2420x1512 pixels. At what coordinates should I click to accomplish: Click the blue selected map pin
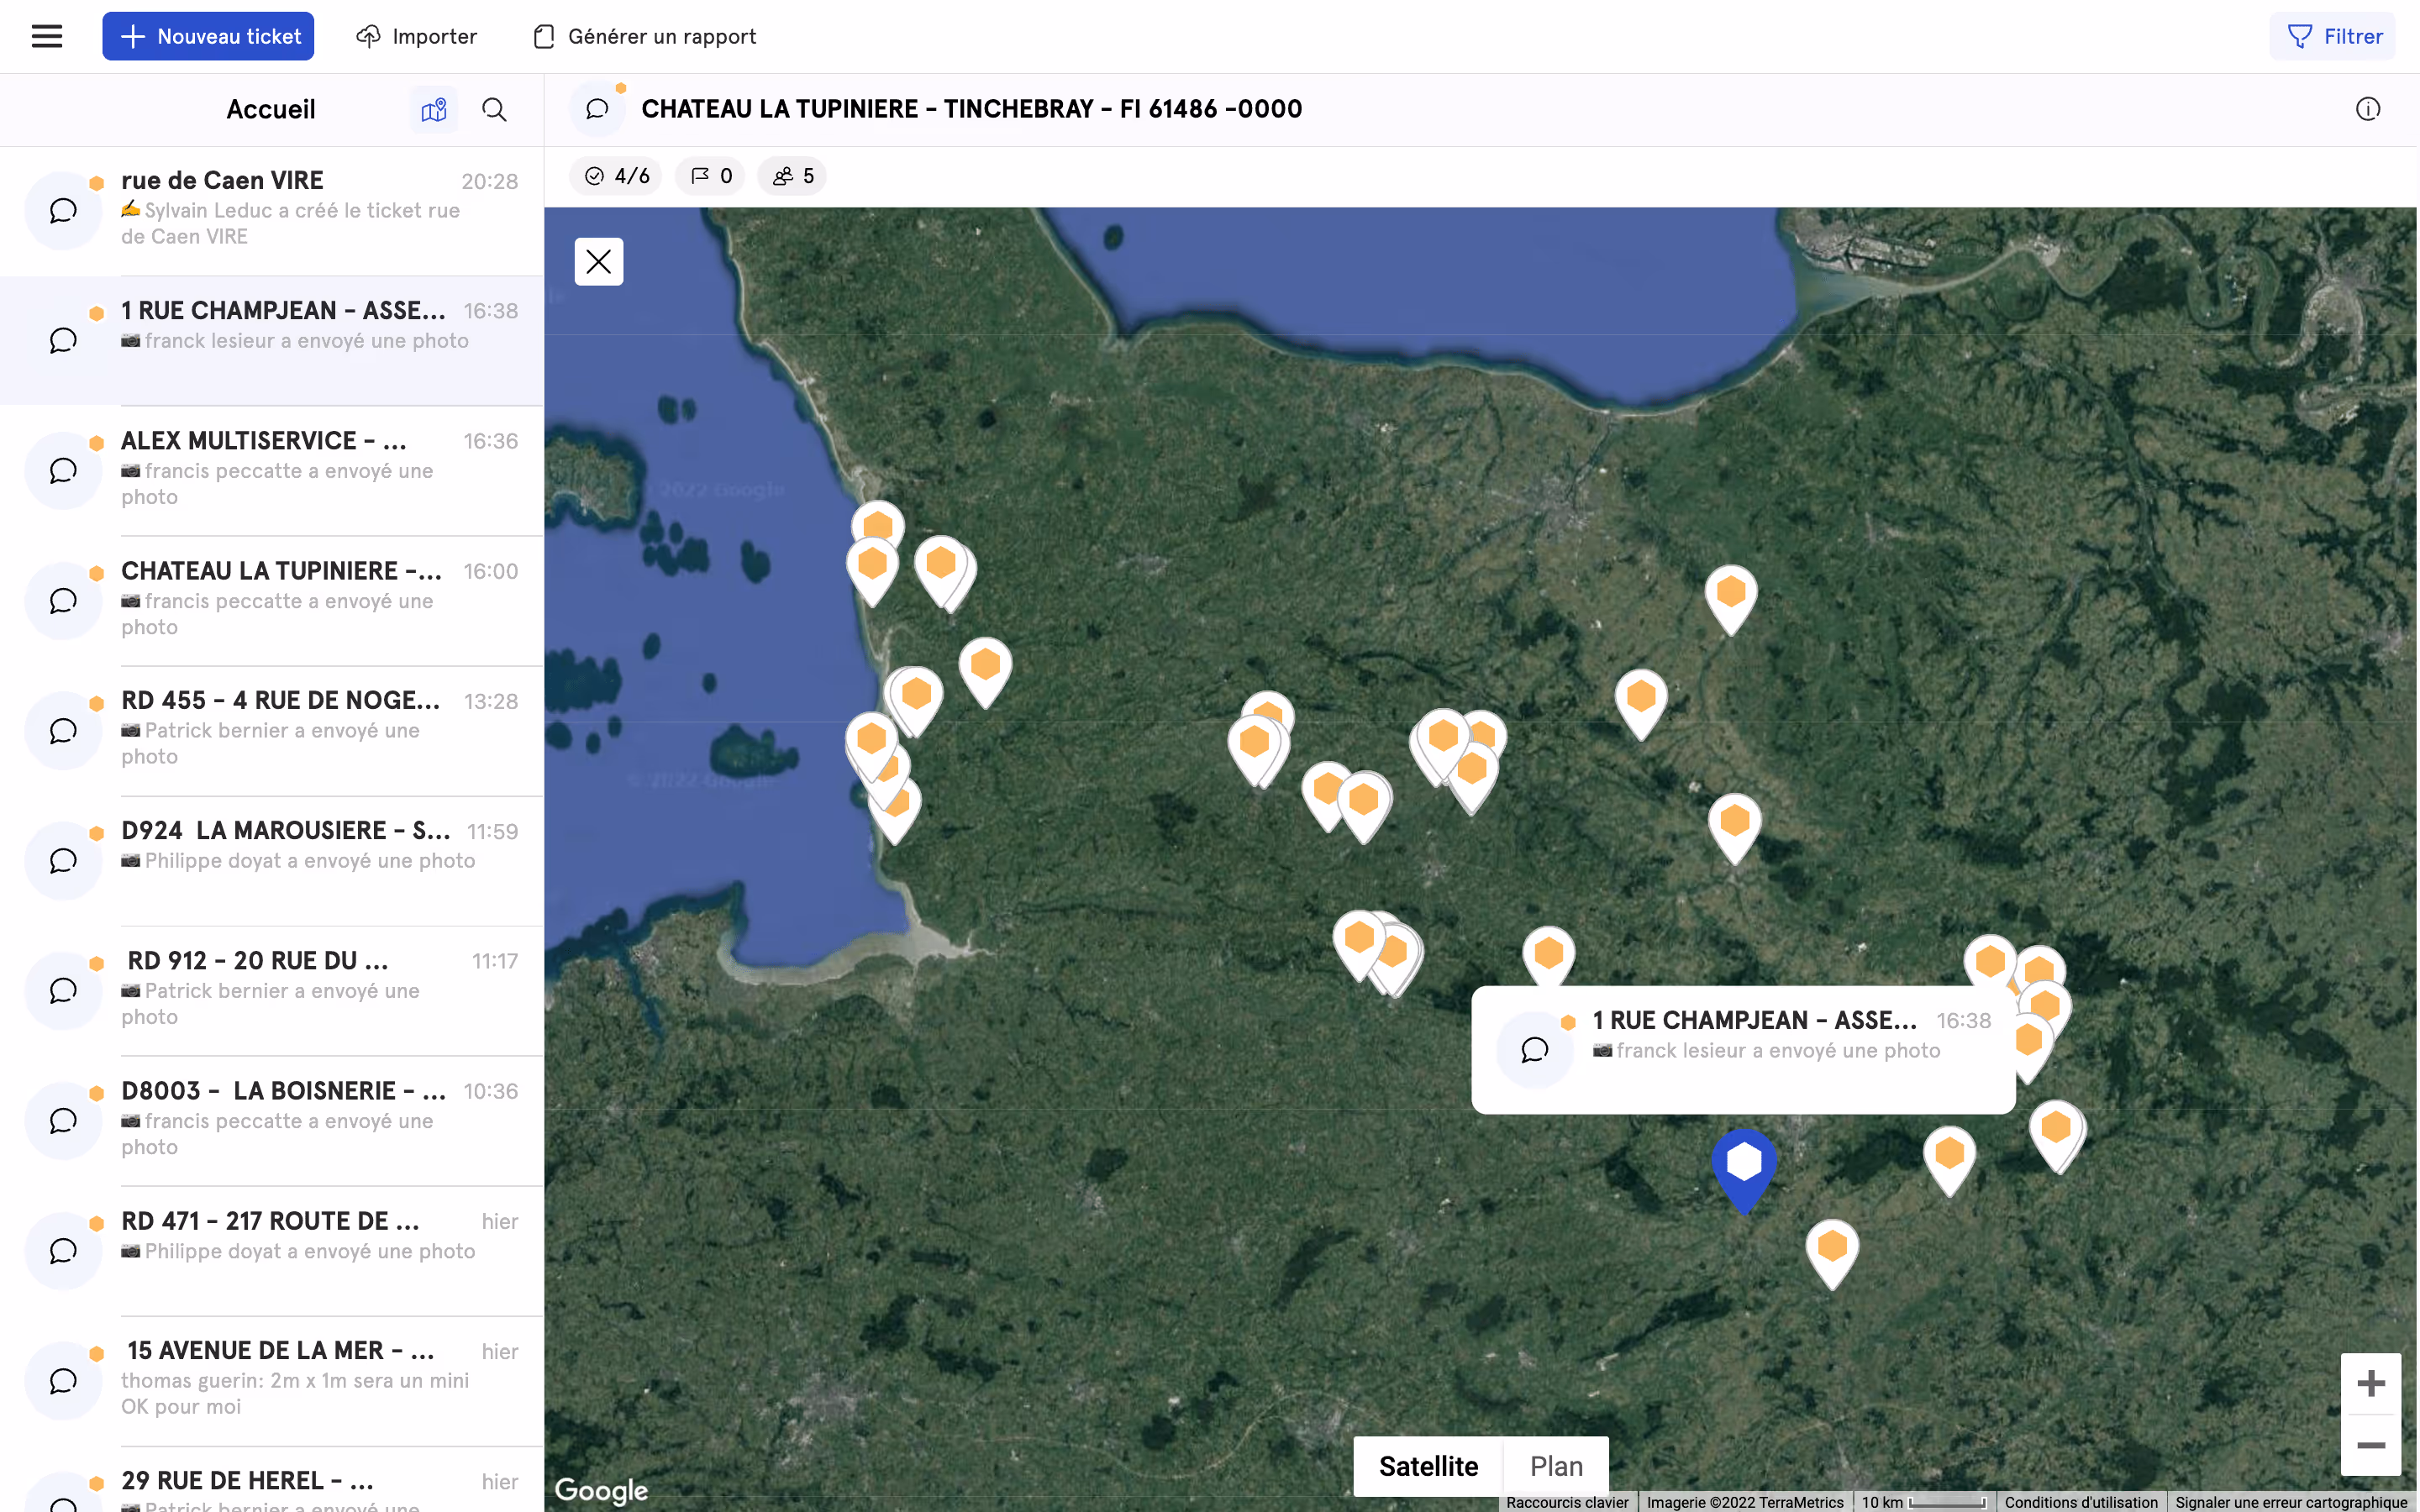point(1743,1165)
